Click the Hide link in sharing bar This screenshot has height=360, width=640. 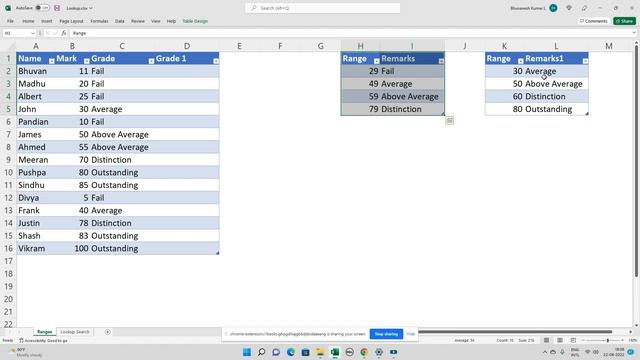point(411,334)
